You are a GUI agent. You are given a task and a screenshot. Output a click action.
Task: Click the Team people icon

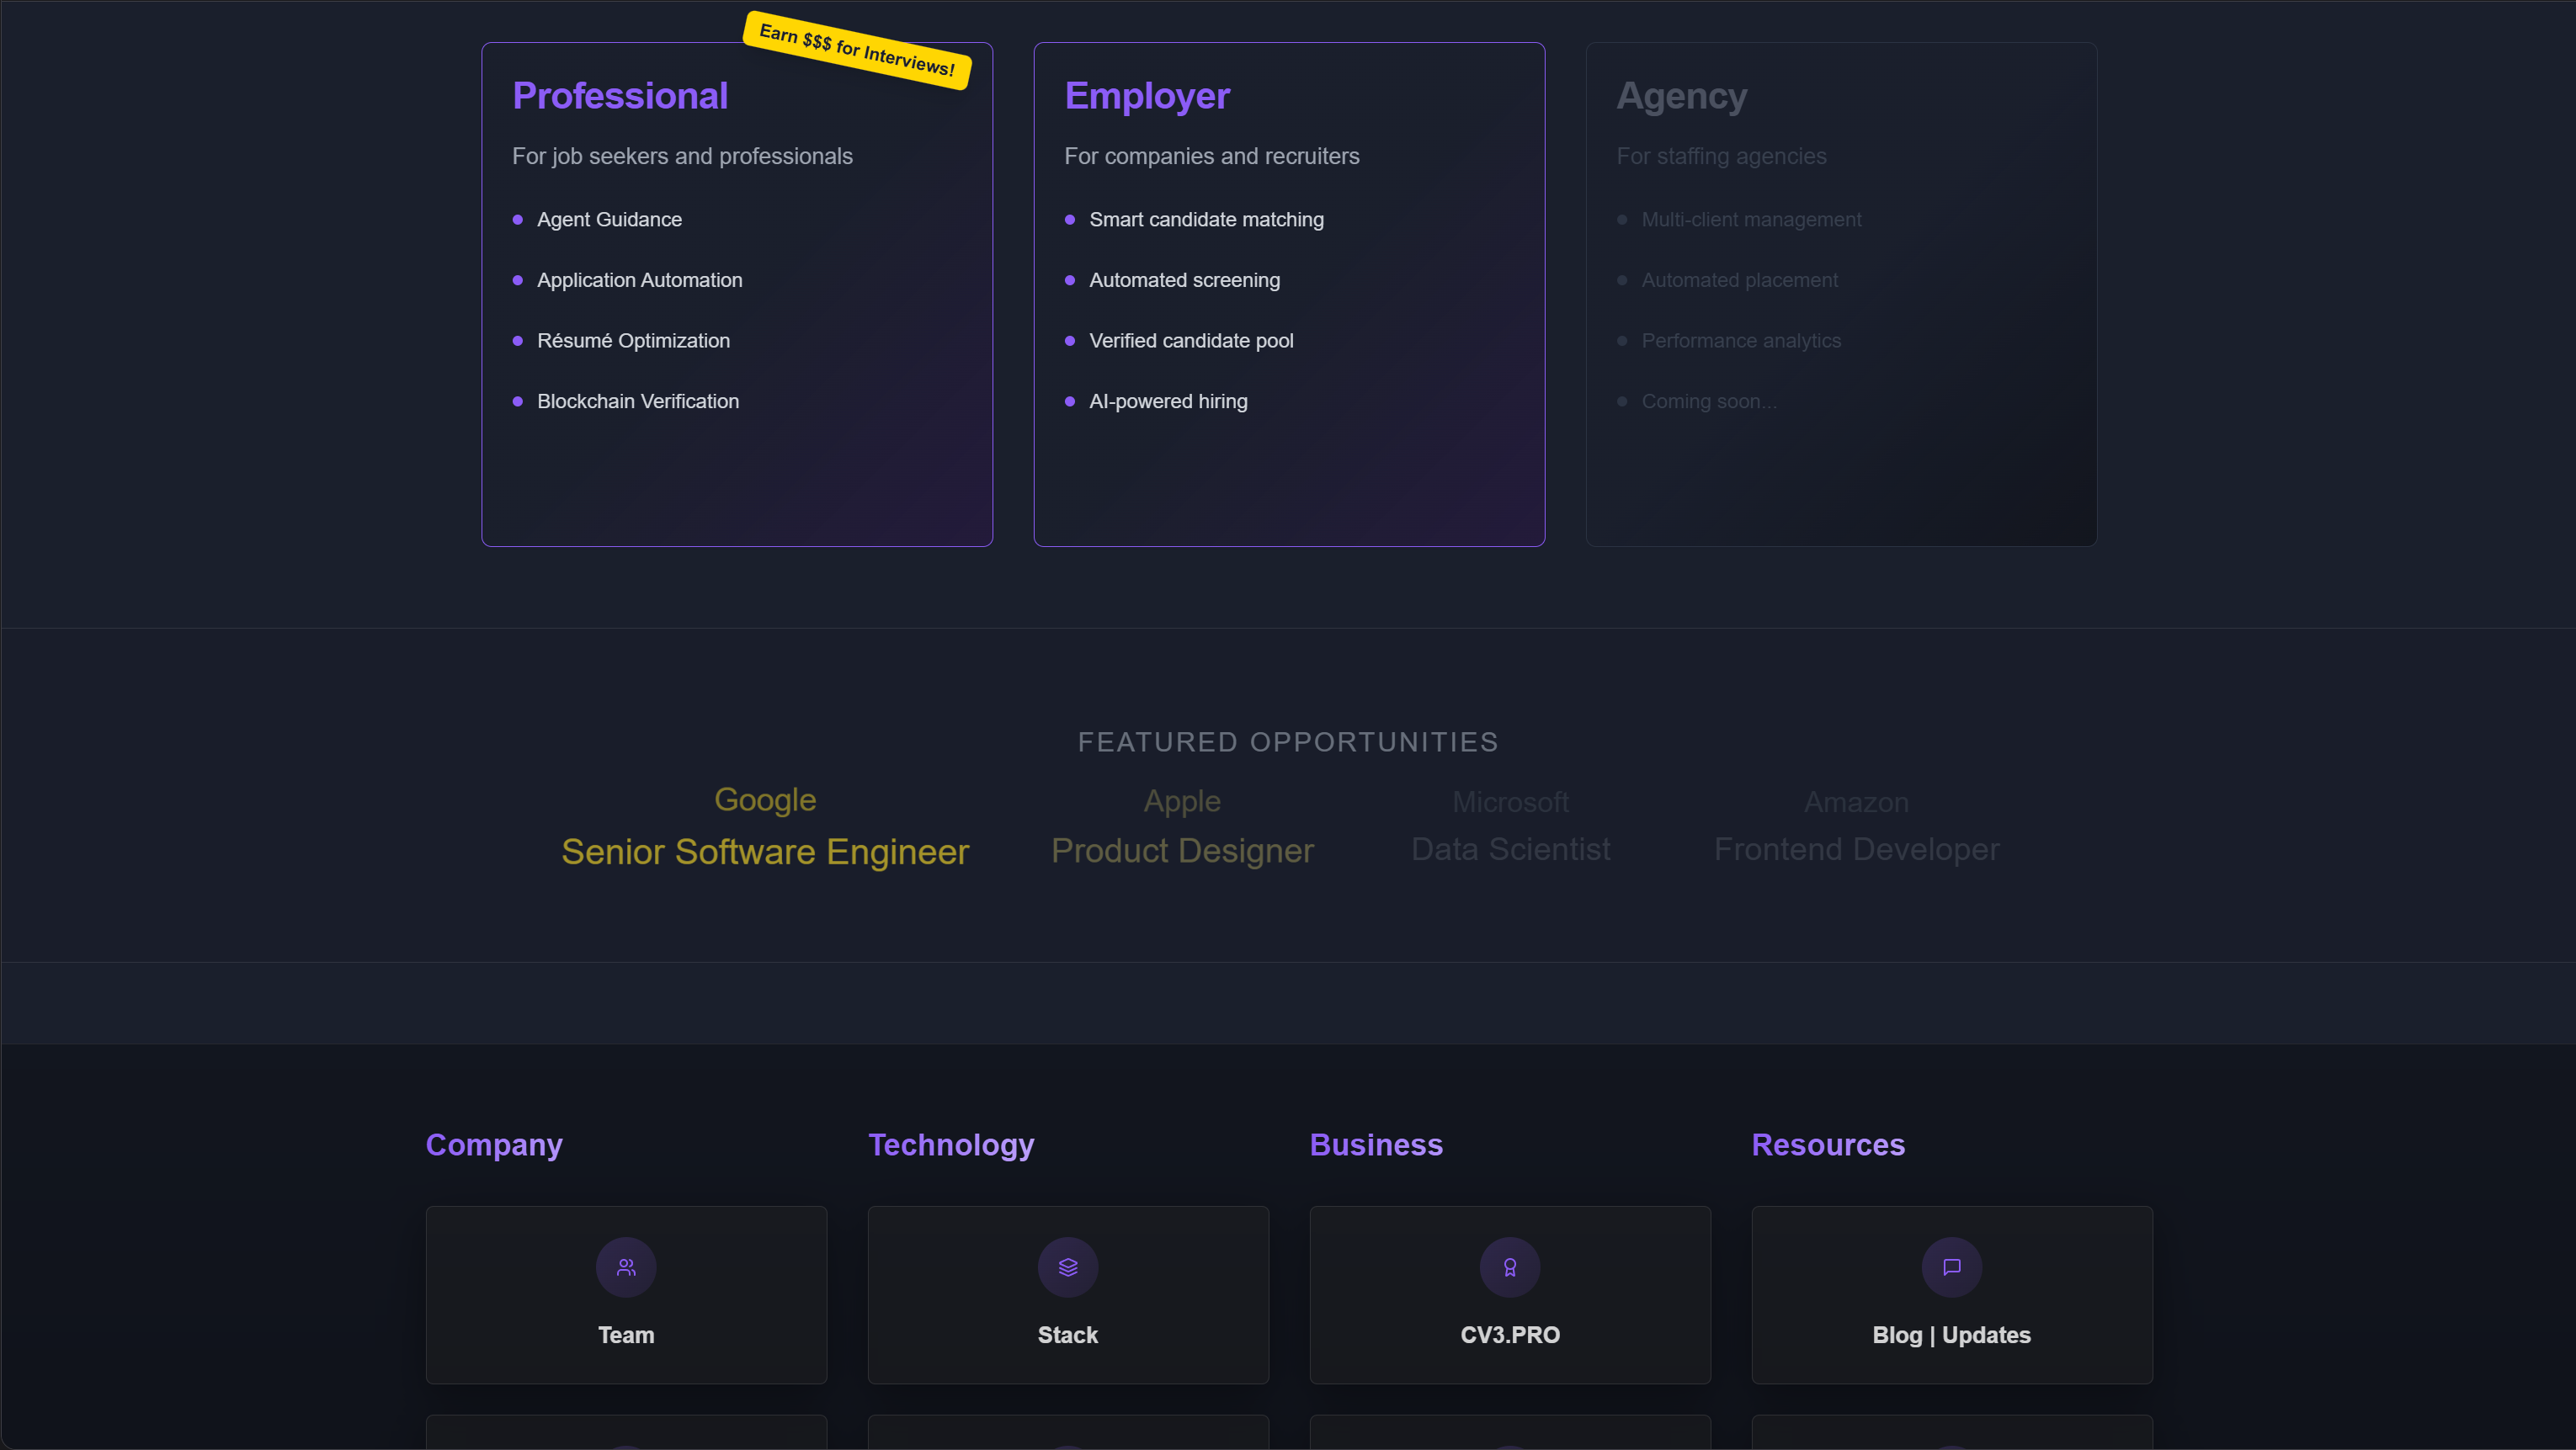click(x=626, y=1267)
